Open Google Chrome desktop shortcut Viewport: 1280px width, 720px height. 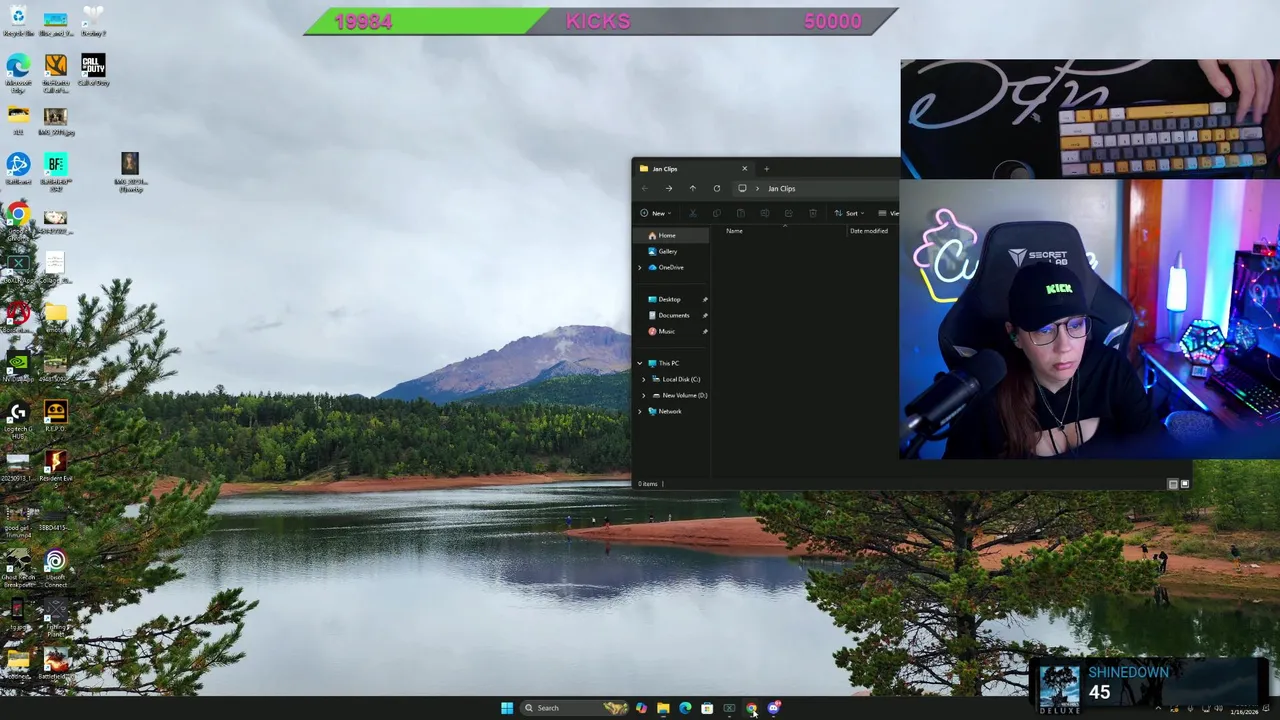click(x=18, y=220)
